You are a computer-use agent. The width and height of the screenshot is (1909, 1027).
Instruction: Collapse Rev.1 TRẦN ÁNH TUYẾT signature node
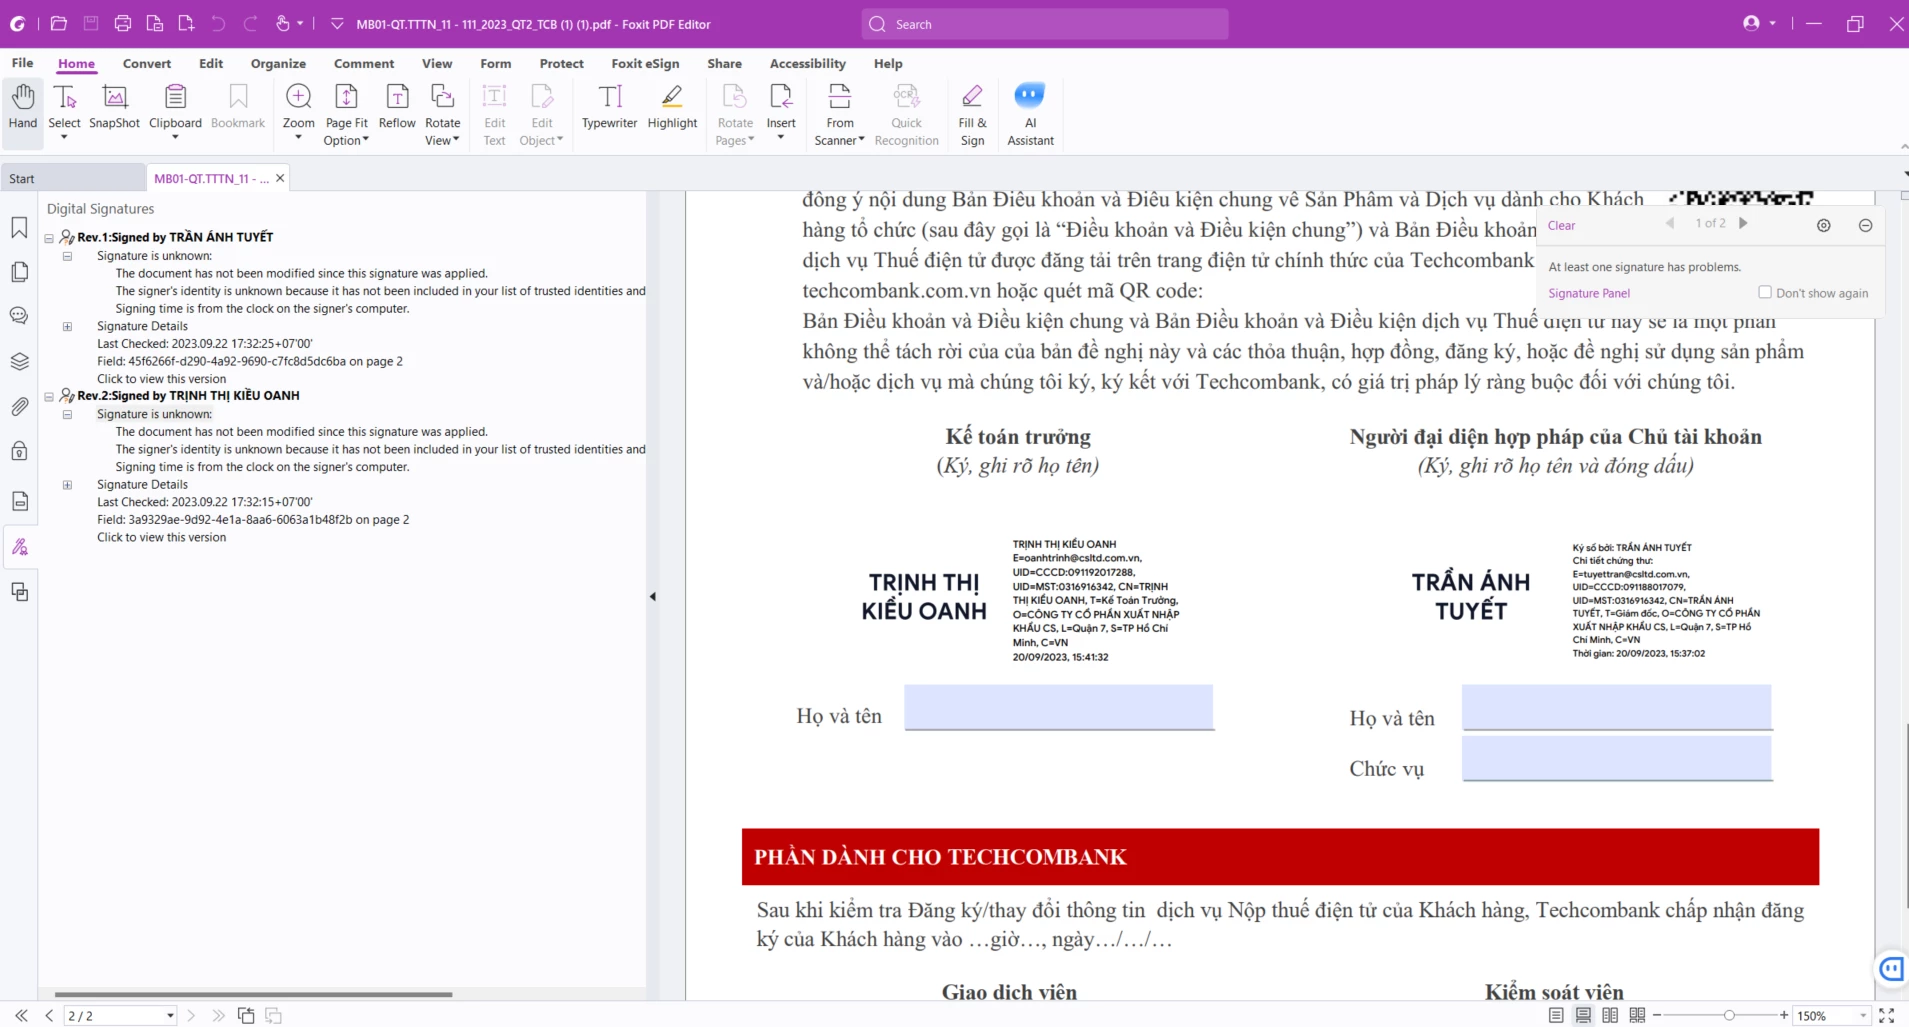pos(49,238)
